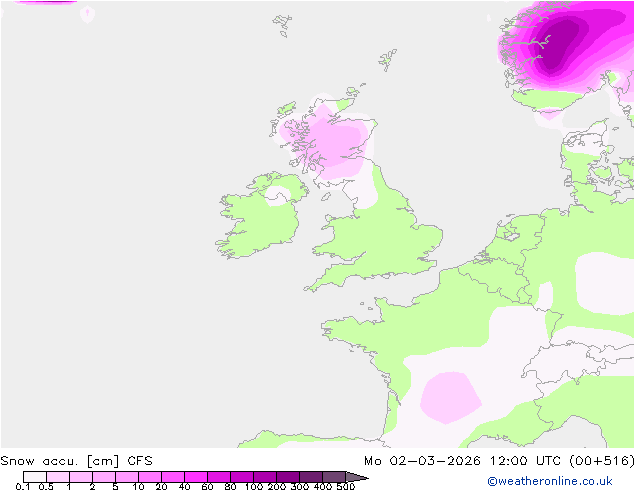The image size is (634, 490).
Task: Click the 2–5 cm legend color box
Action: (104, 477)
